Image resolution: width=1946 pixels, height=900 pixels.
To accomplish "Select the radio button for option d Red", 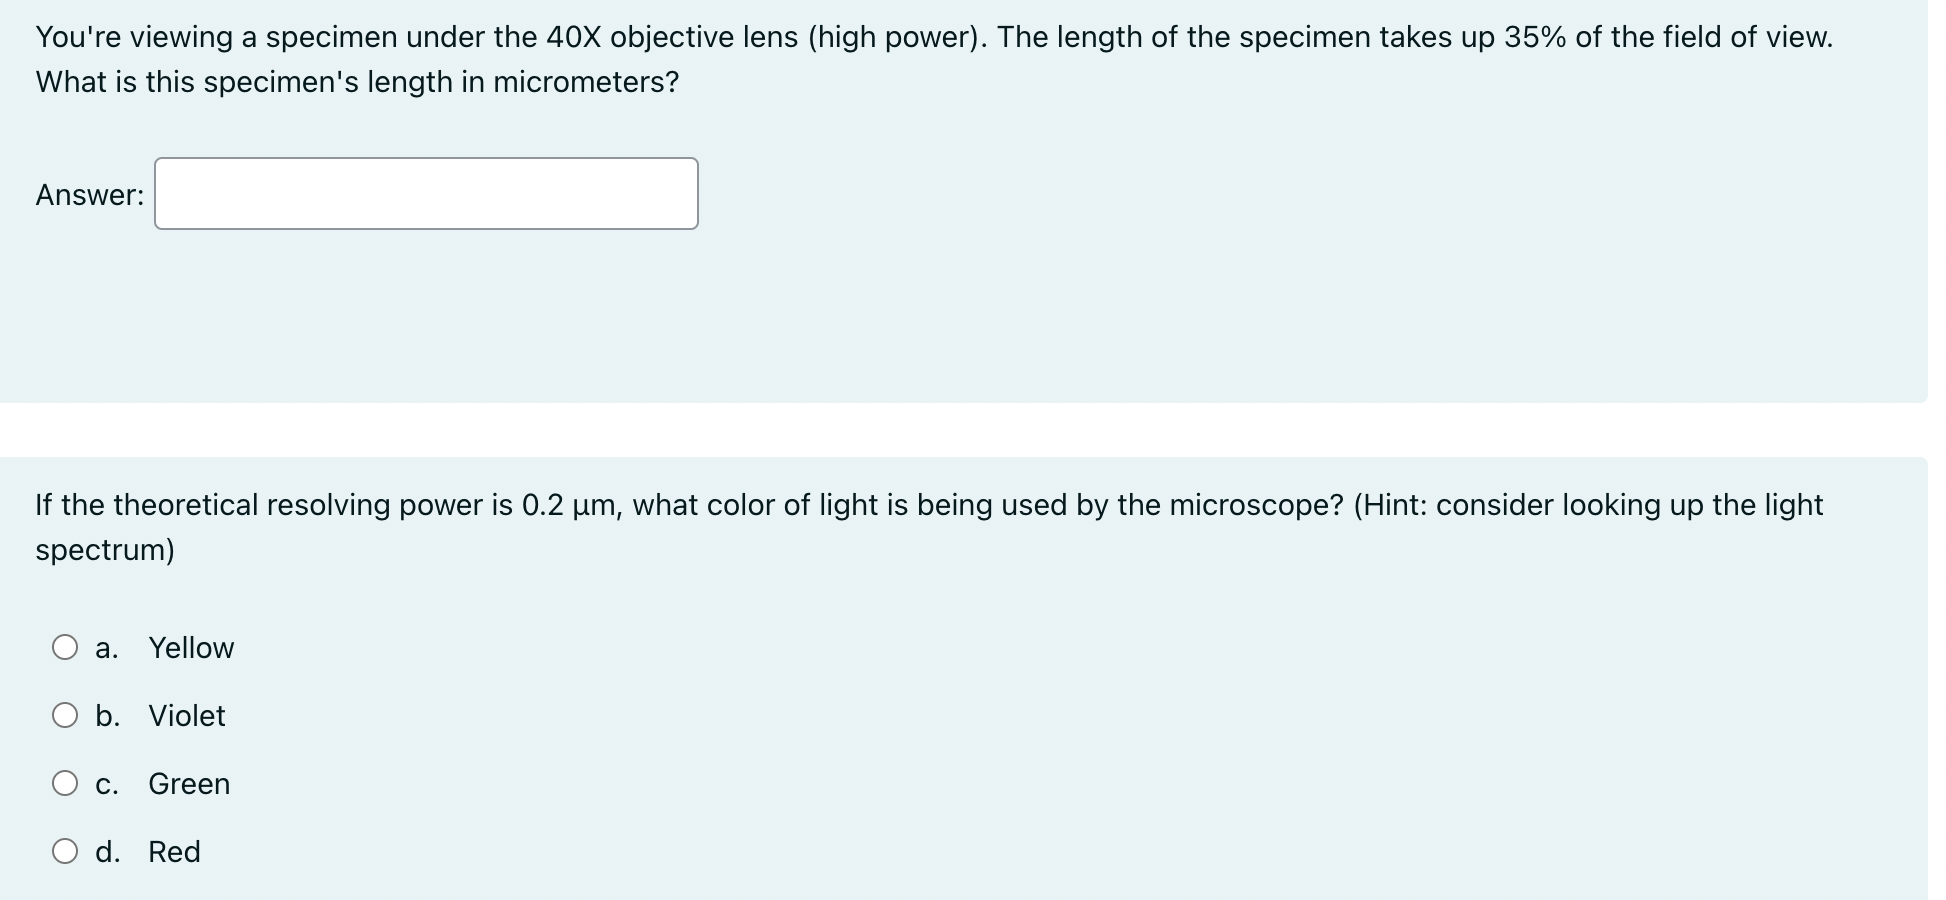I will tap(65, 850).
